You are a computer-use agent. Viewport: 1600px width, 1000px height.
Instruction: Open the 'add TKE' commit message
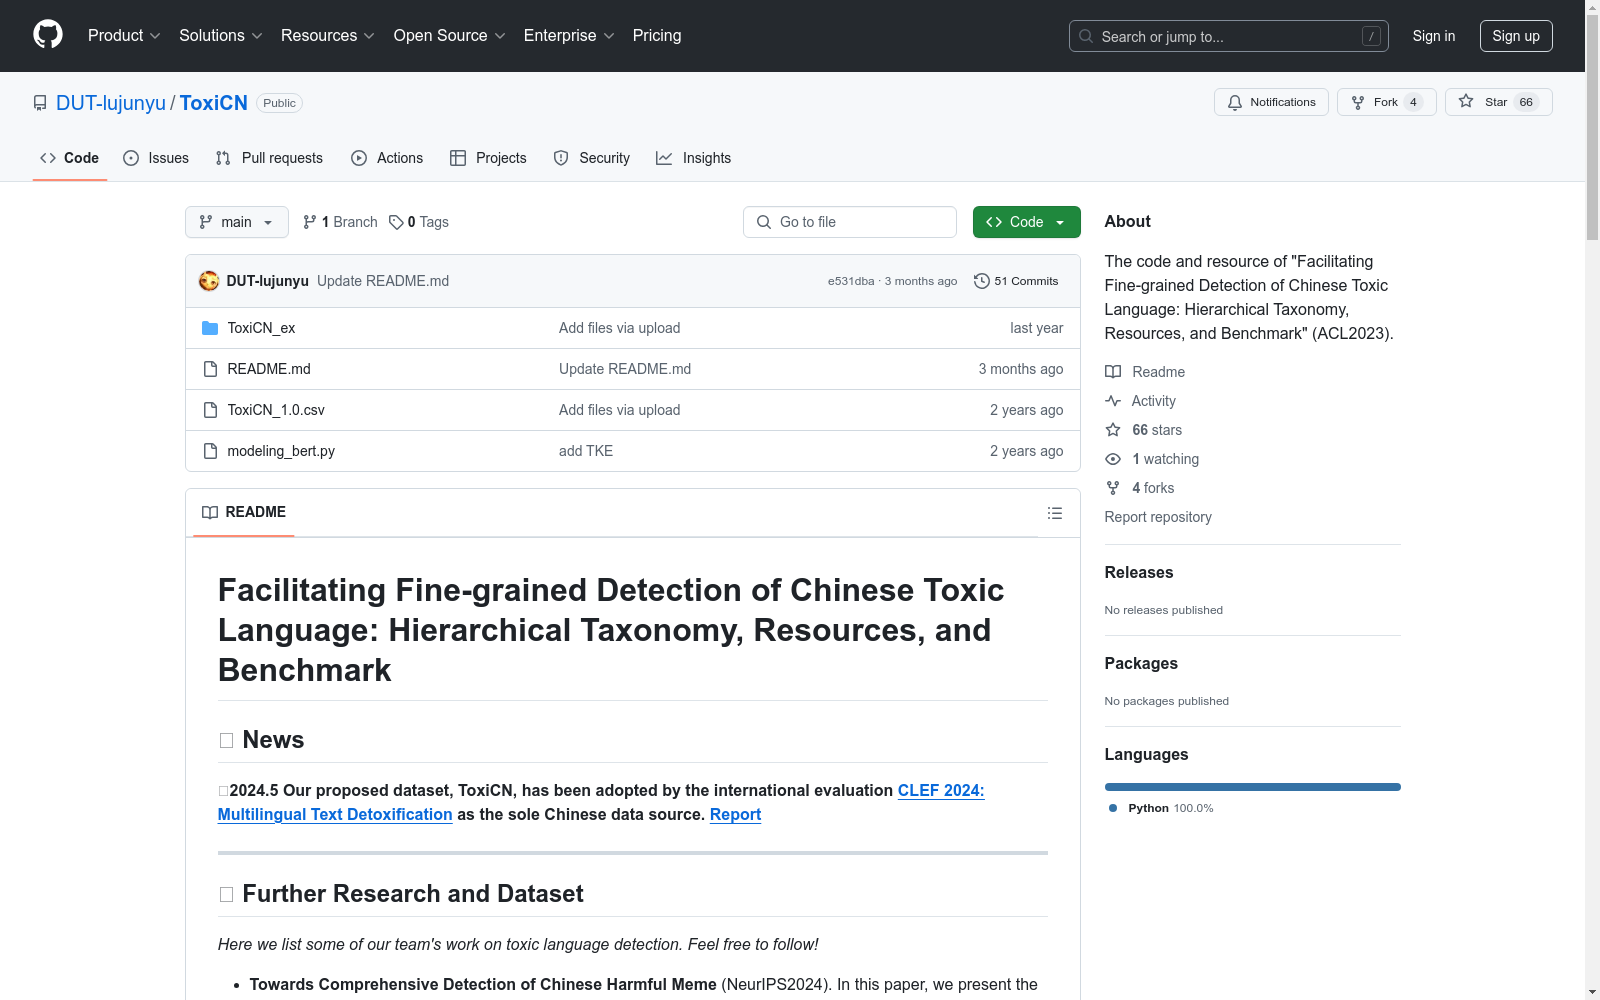[x=586, y=451]
